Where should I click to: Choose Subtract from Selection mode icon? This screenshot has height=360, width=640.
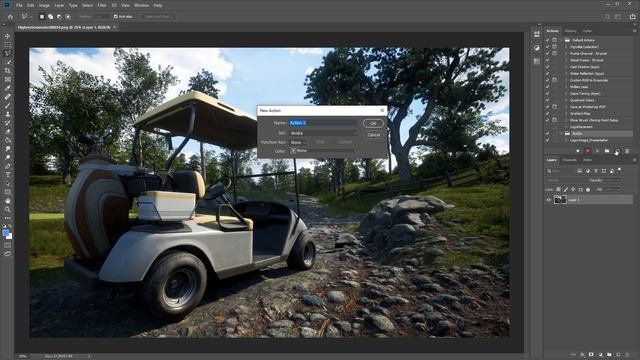click(x=59, y=17)
